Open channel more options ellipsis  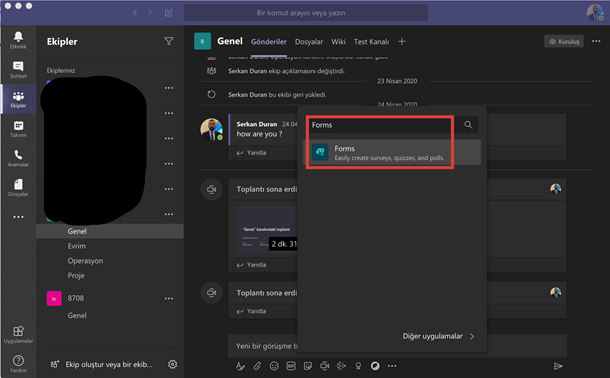point(596,41)
